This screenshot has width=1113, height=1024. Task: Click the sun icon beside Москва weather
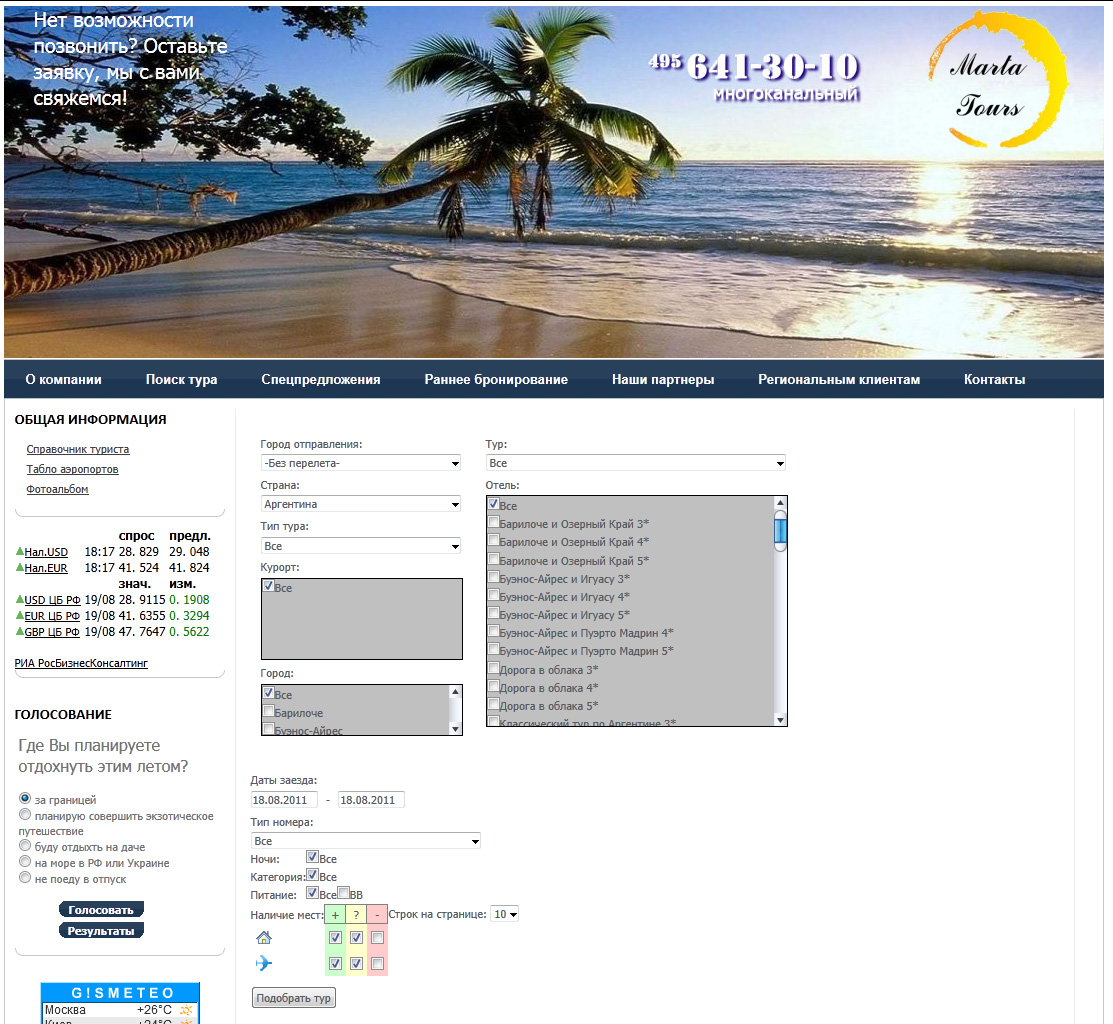click(186, 1011)
